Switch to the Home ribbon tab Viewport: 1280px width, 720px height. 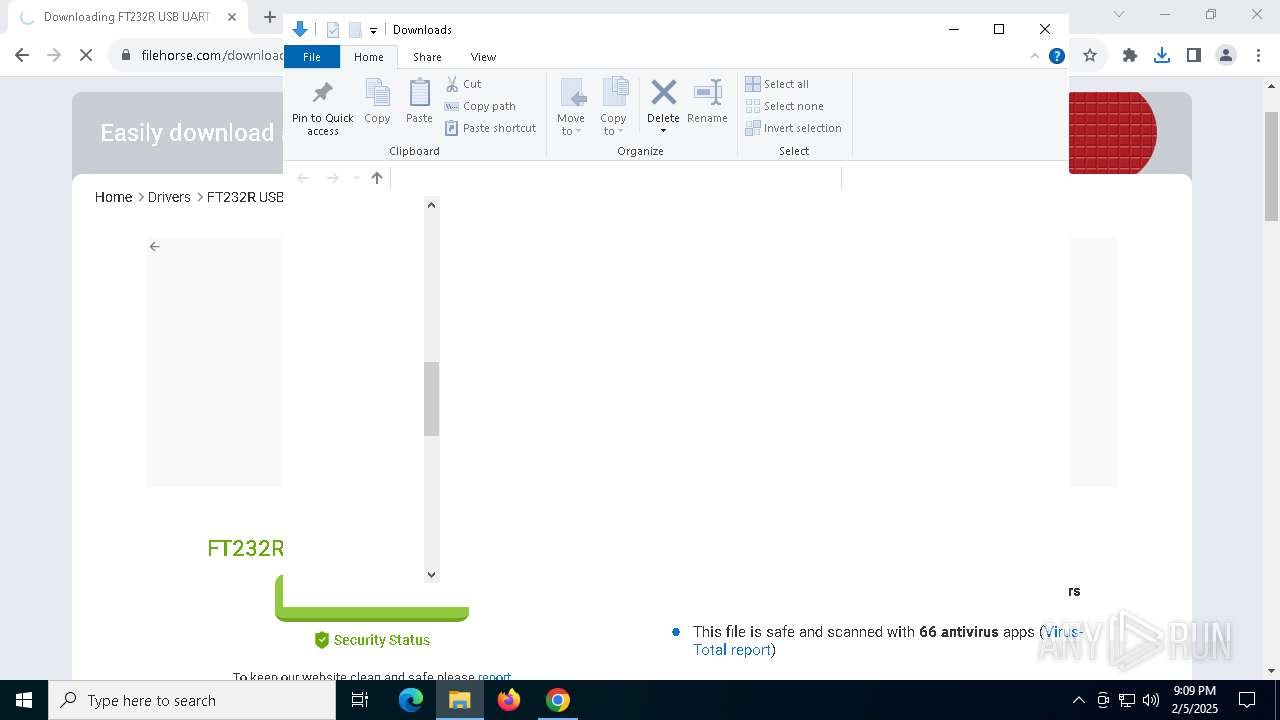(369, 57)
